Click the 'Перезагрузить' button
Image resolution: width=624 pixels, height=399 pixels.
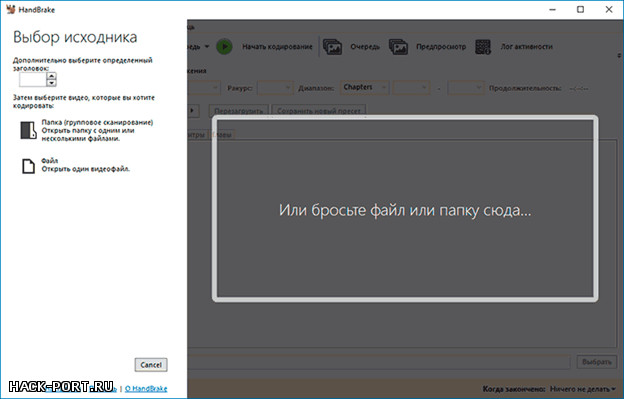click(x=238, y=111)
